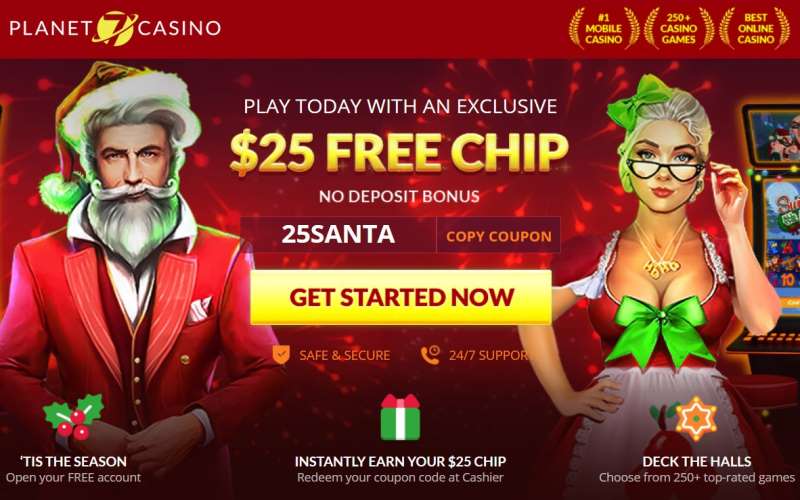Click the Safe & Secure shield icon
The image size is (800, 500).
pos(281,355)
